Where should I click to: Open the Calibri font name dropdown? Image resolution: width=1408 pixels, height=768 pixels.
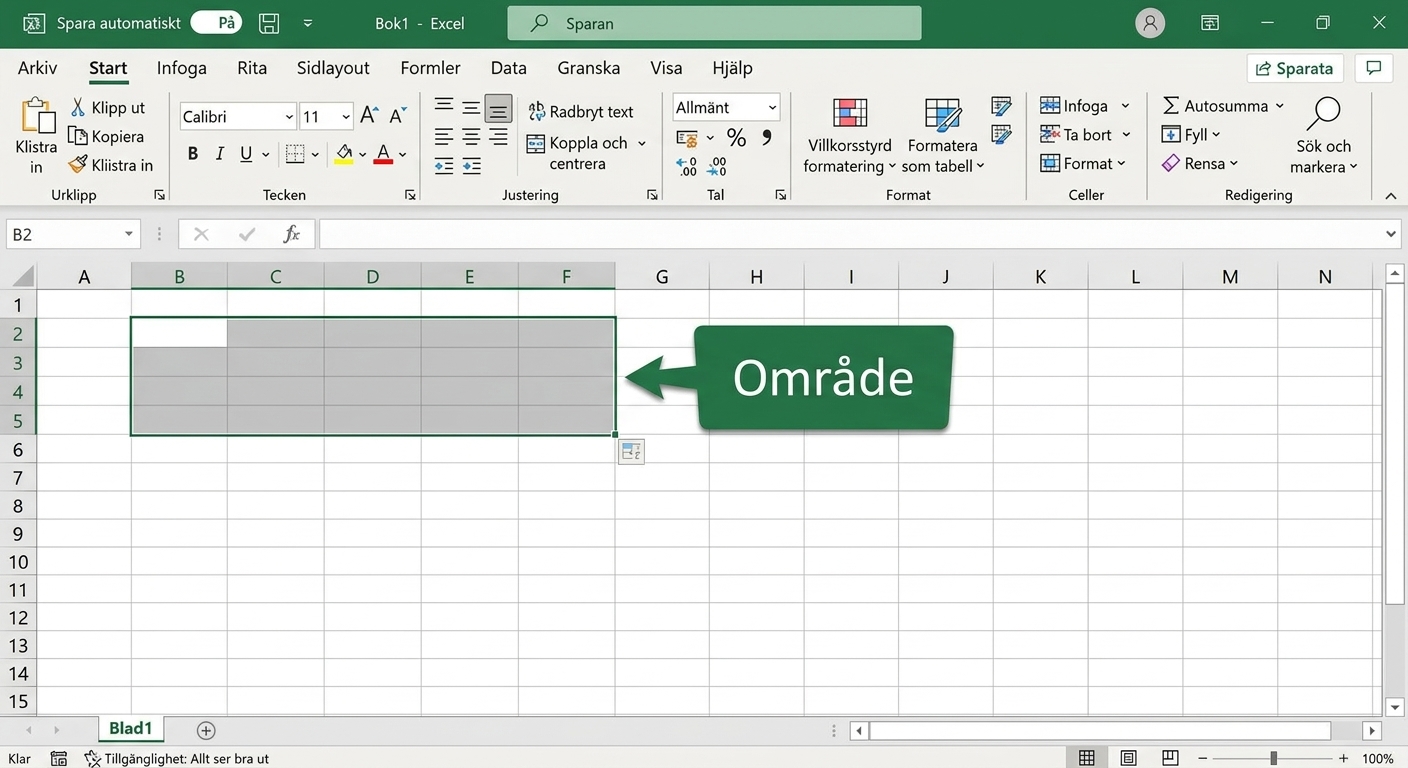tap(289, 117)
